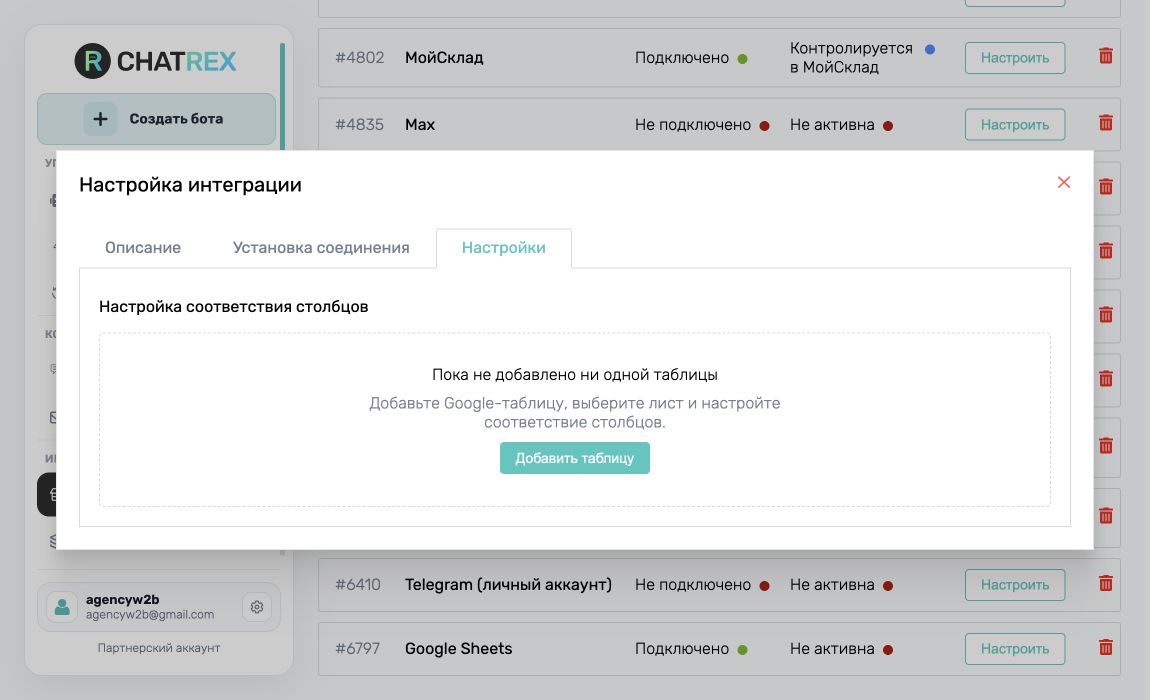Delete the Max integration via trash icon
This screenshot has width=1150, height=700.
(x=1106, y=123)
